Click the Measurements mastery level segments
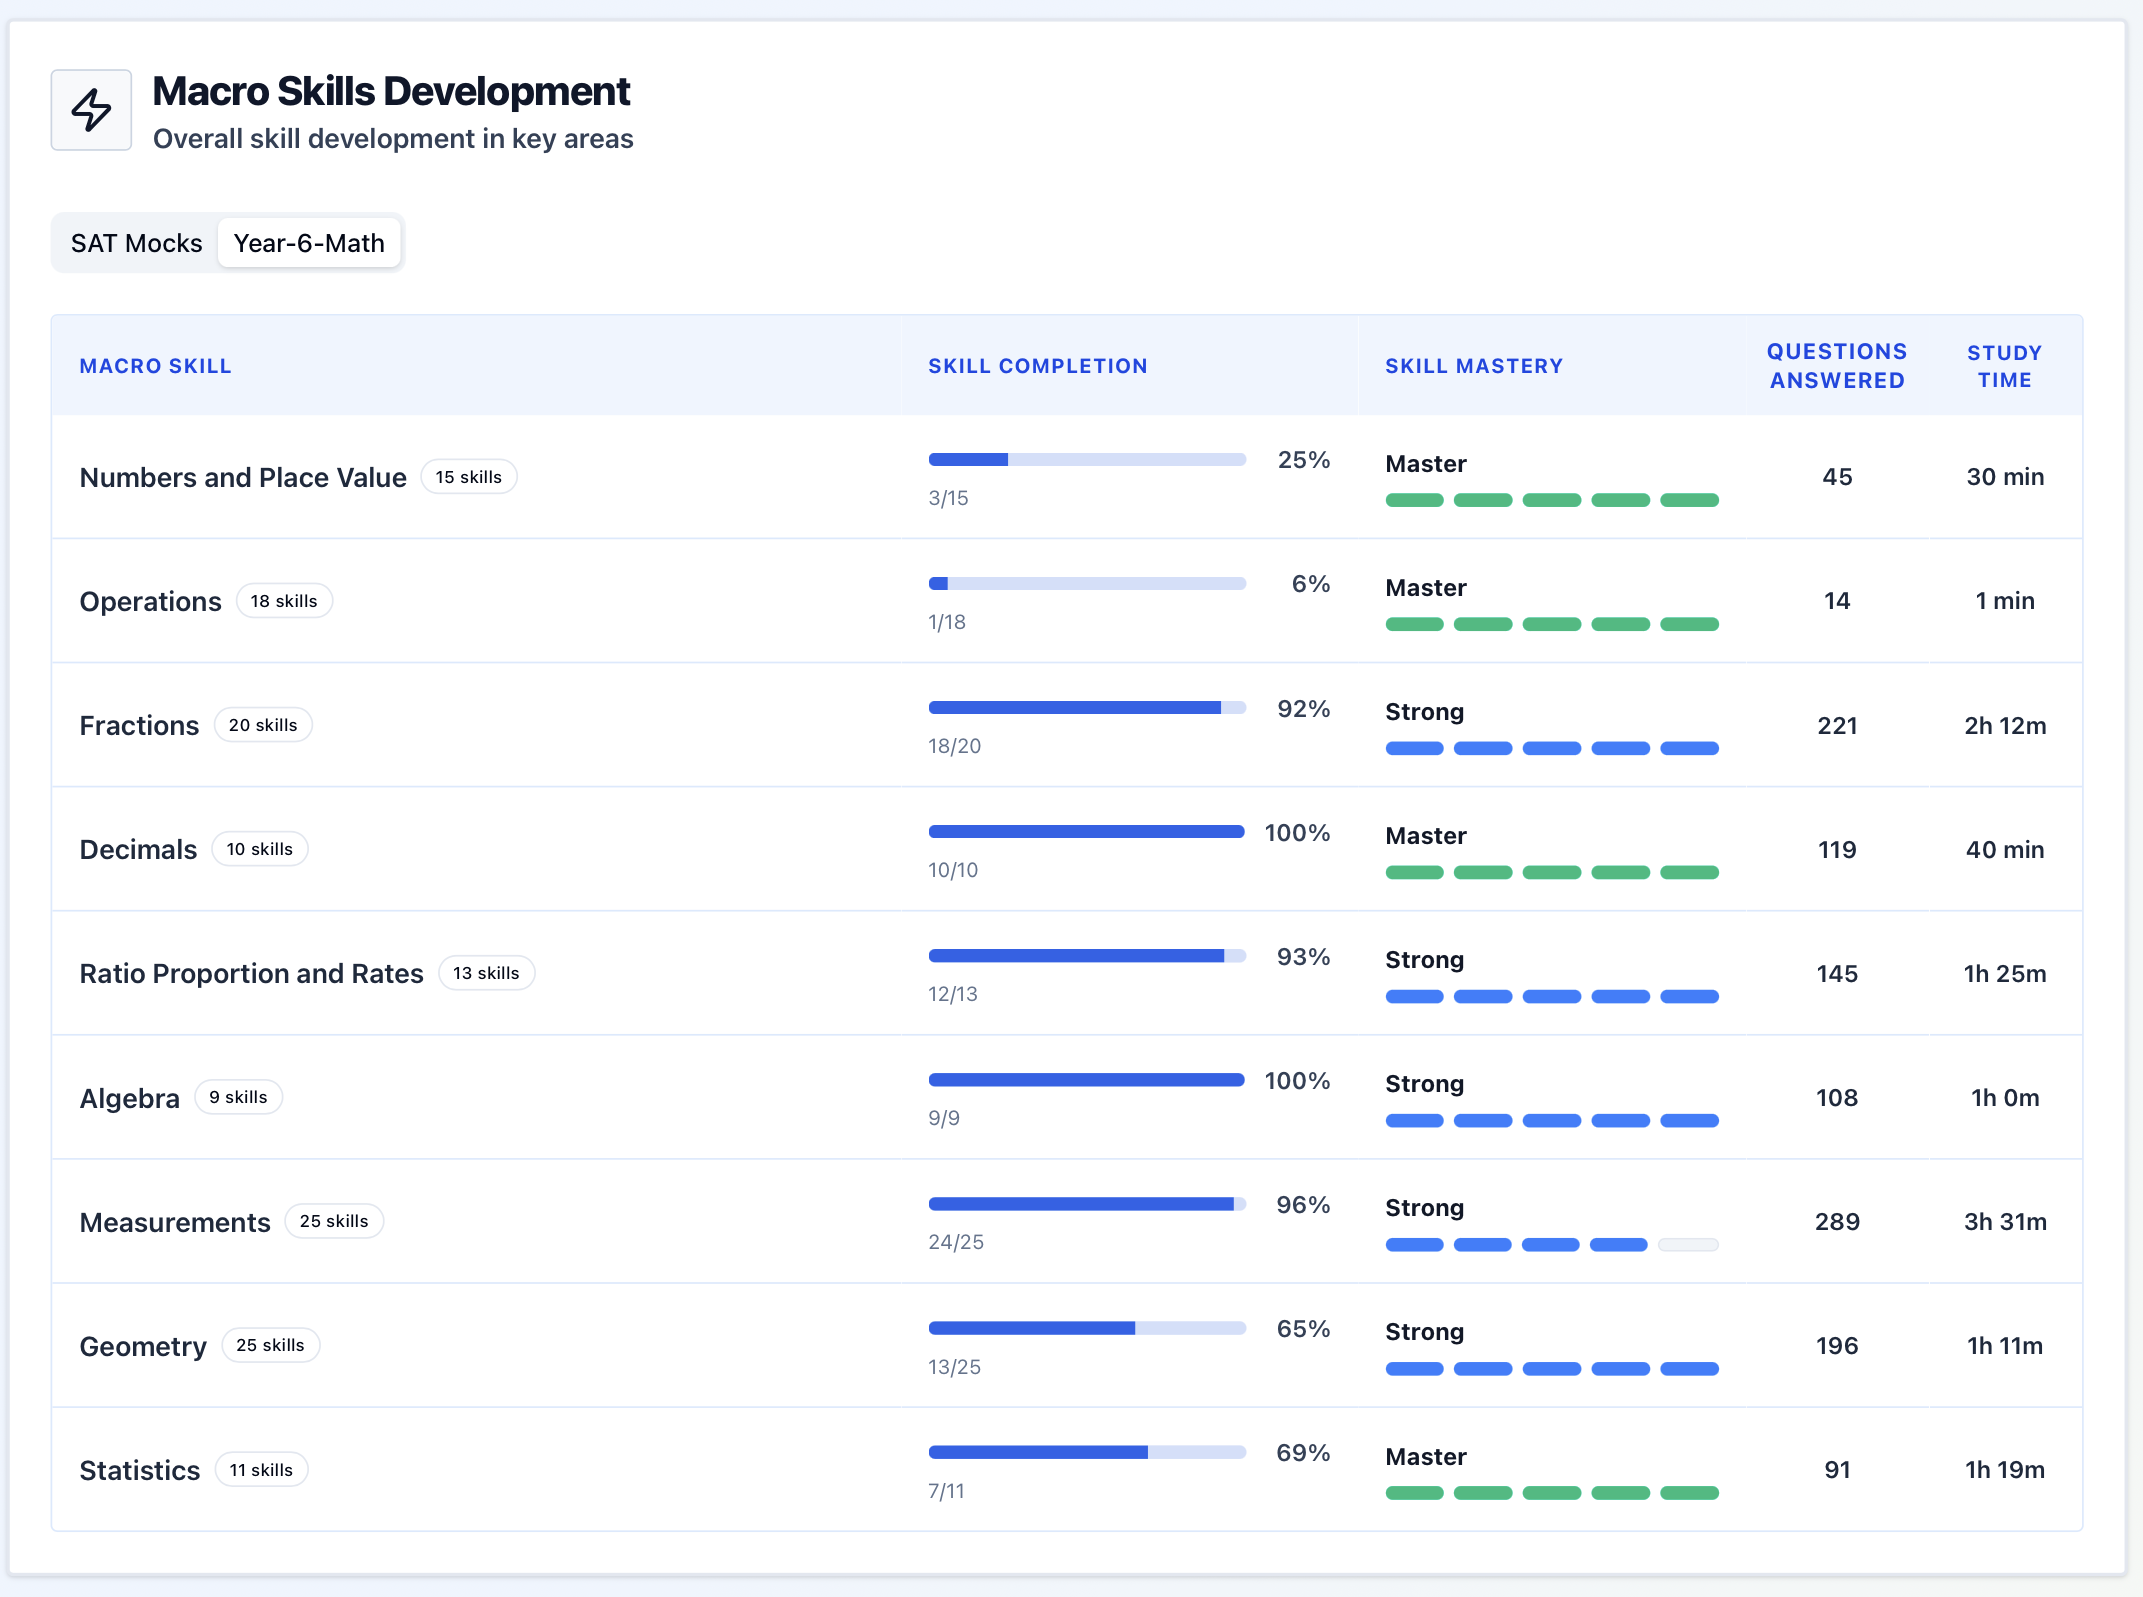The image size is (2143, 1597). pyautogui.click(x=1552, y=1245)
